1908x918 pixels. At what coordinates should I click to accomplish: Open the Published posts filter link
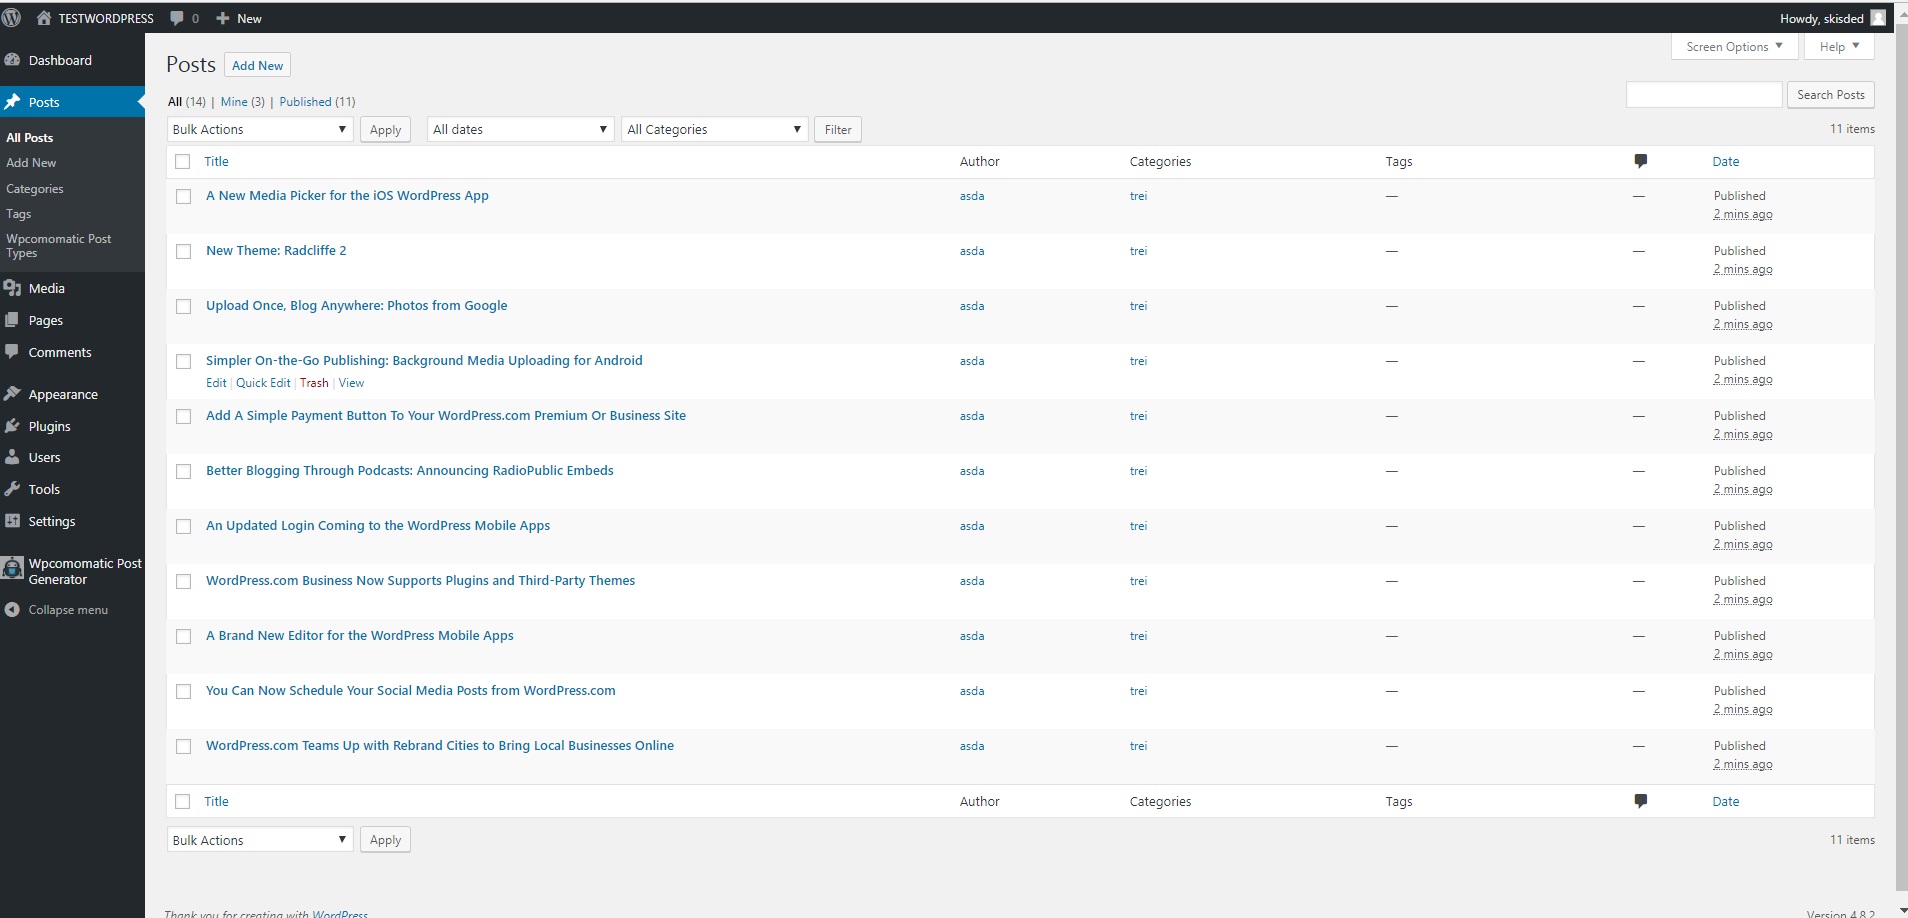[x=305, y=102]
